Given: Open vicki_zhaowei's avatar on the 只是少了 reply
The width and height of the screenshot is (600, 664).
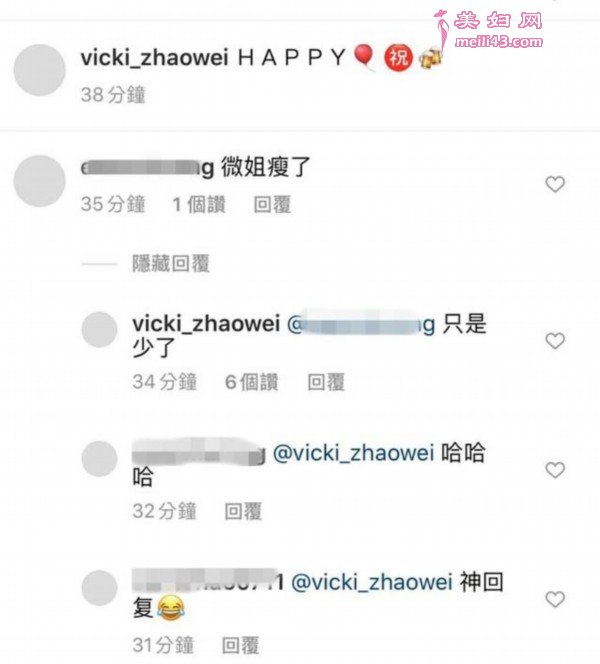Looking at the screenshot, I should [x=100, y=329].
